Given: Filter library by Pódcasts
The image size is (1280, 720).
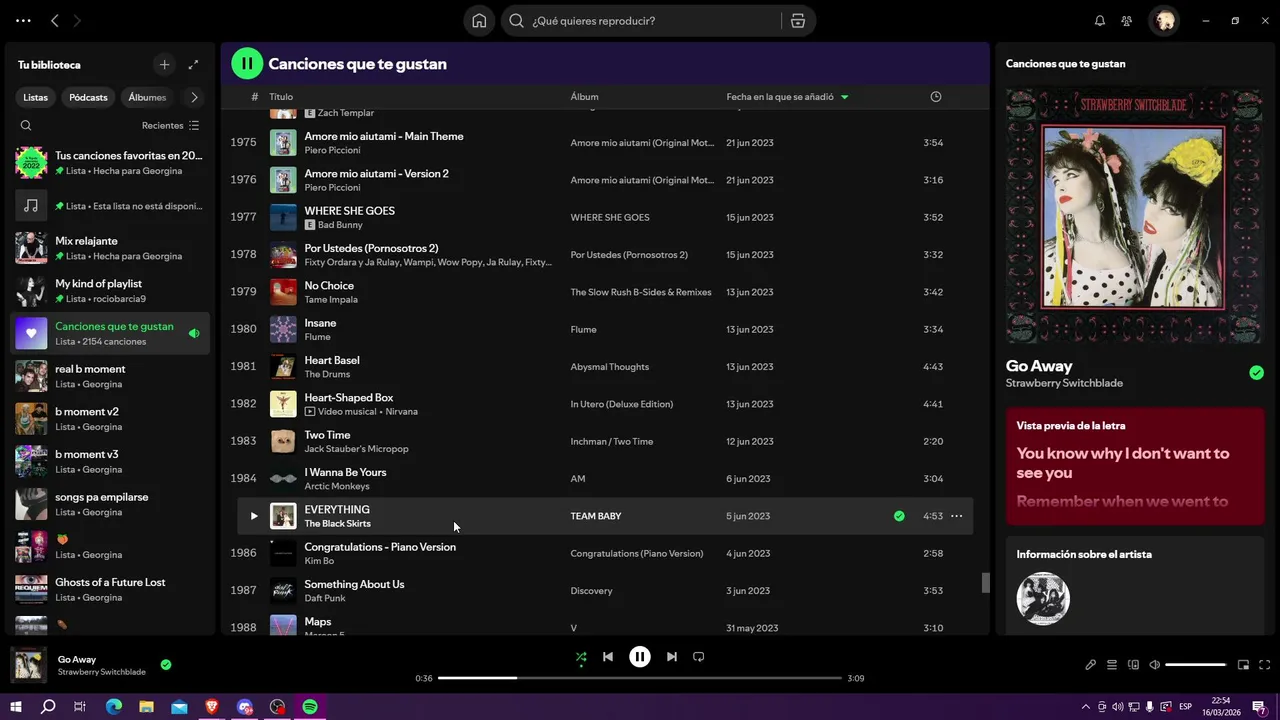Looking at the screenshot, I should click(88, 98).
